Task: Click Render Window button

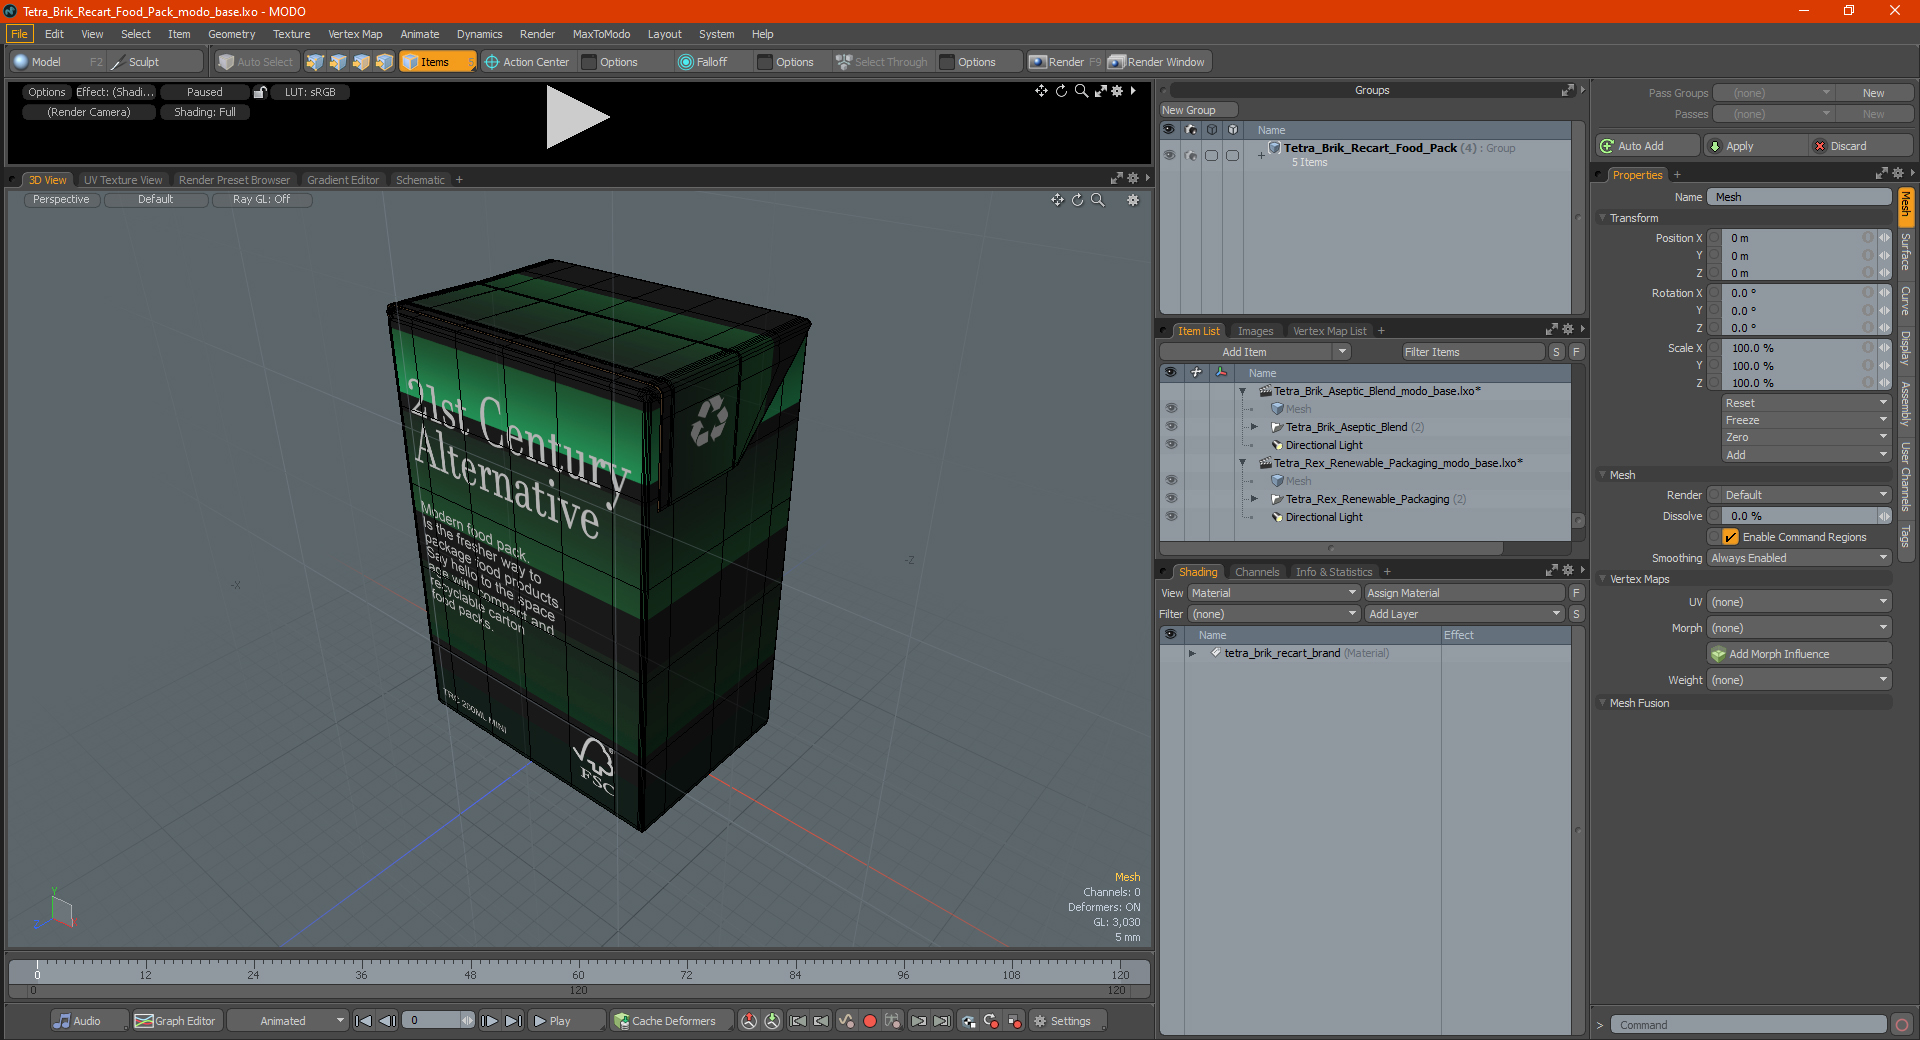Action: coord(1158,62)
